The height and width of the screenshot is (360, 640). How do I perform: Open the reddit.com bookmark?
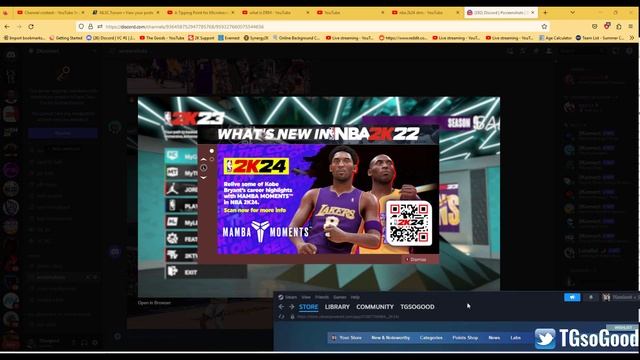(x=403, y=38)
